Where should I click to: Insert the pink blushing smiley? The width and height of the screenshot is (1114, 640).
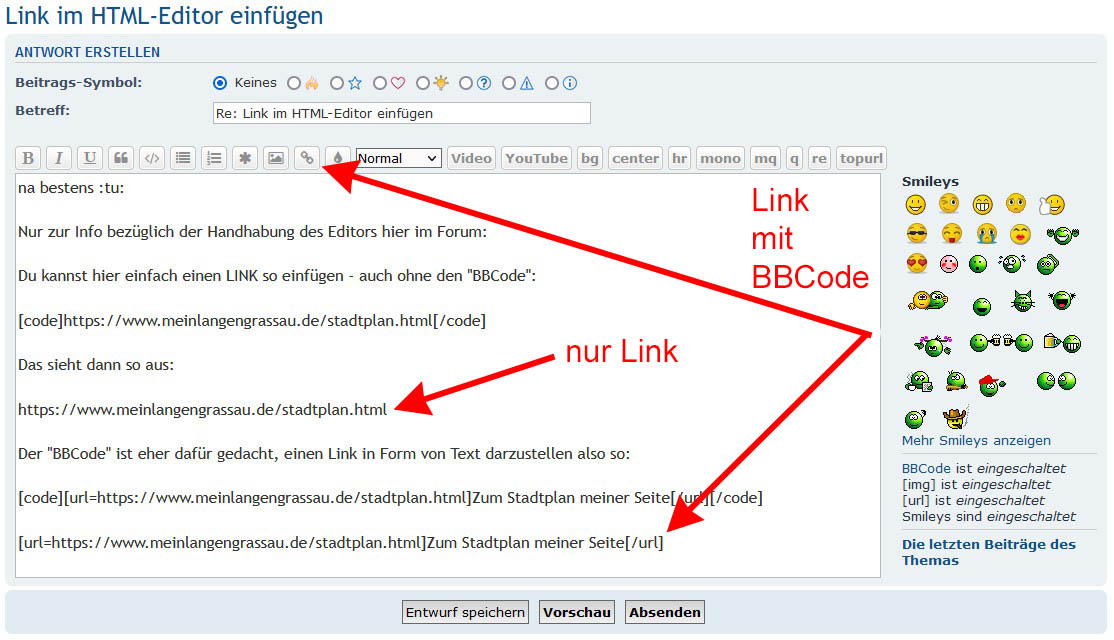(948, 264)
